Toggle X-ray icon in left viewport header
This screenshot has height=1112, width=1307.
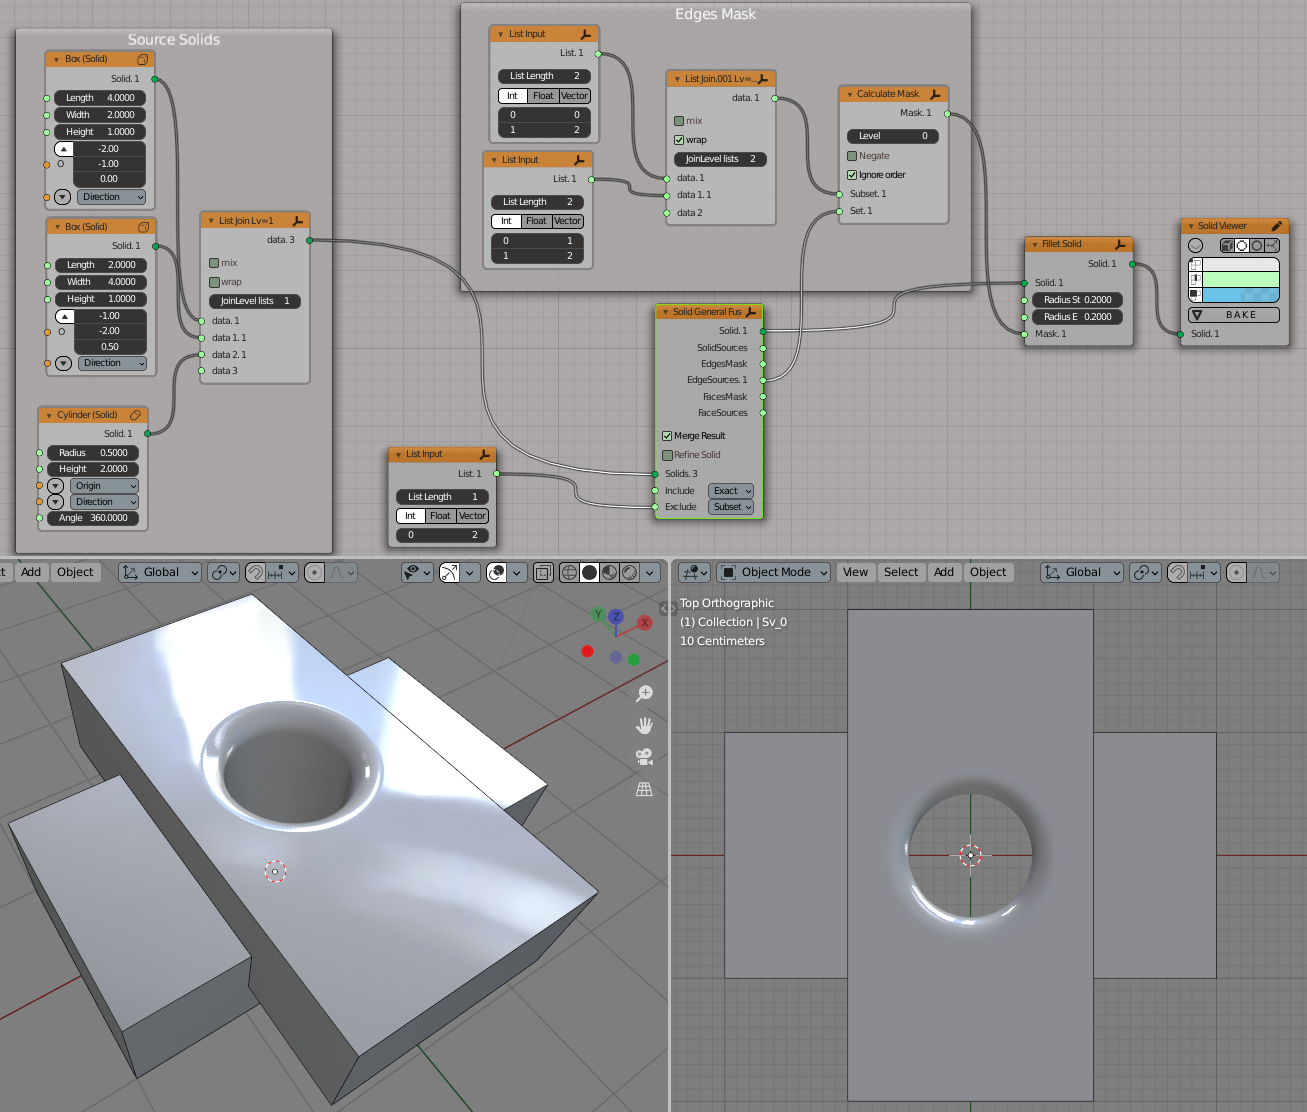[543, 572]
